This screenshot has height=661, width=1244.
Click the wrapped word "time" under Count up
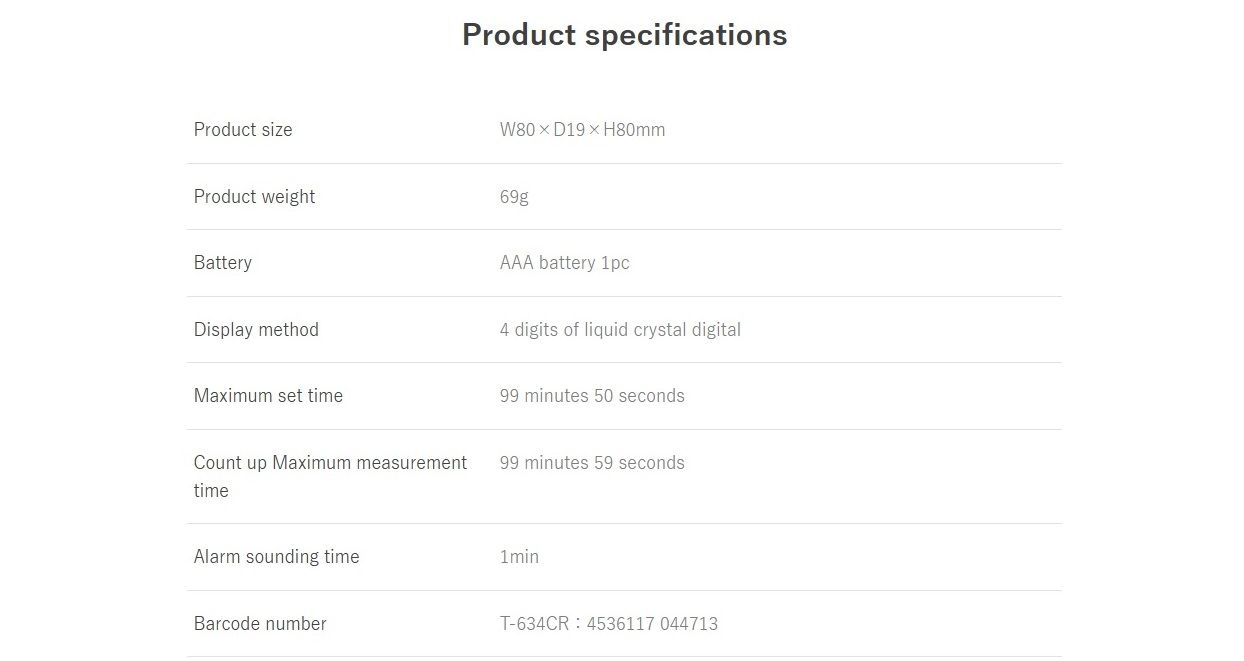(211, 491)
